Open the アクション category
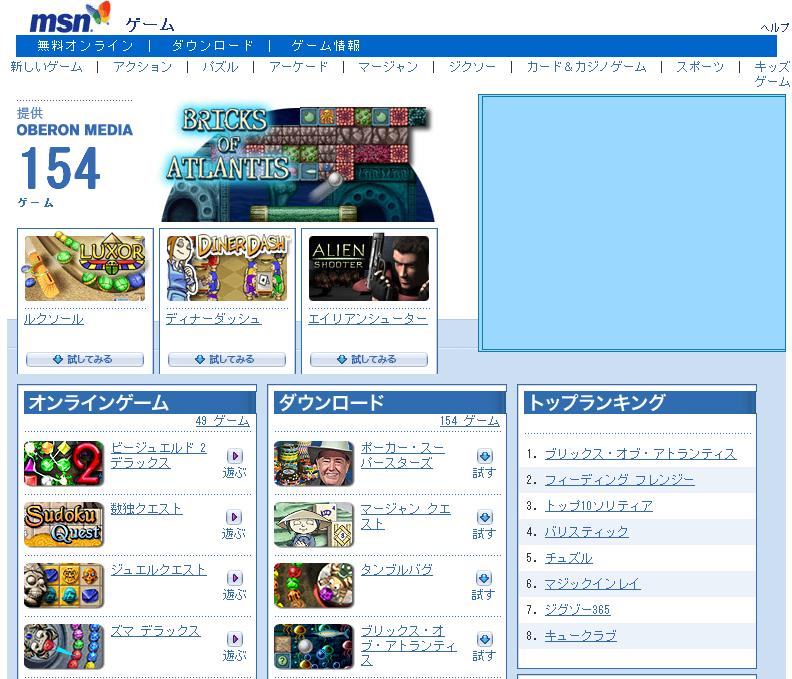 [x=142, y=67]
